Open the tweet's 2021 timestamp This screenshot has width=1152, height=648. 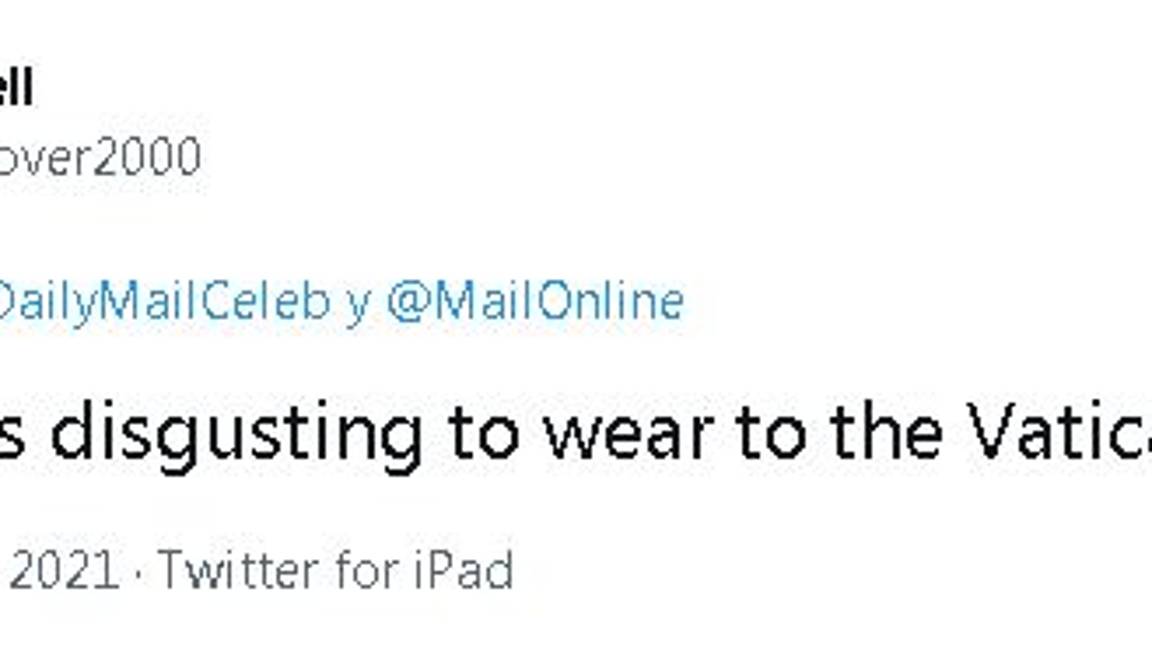pos(62,571)
